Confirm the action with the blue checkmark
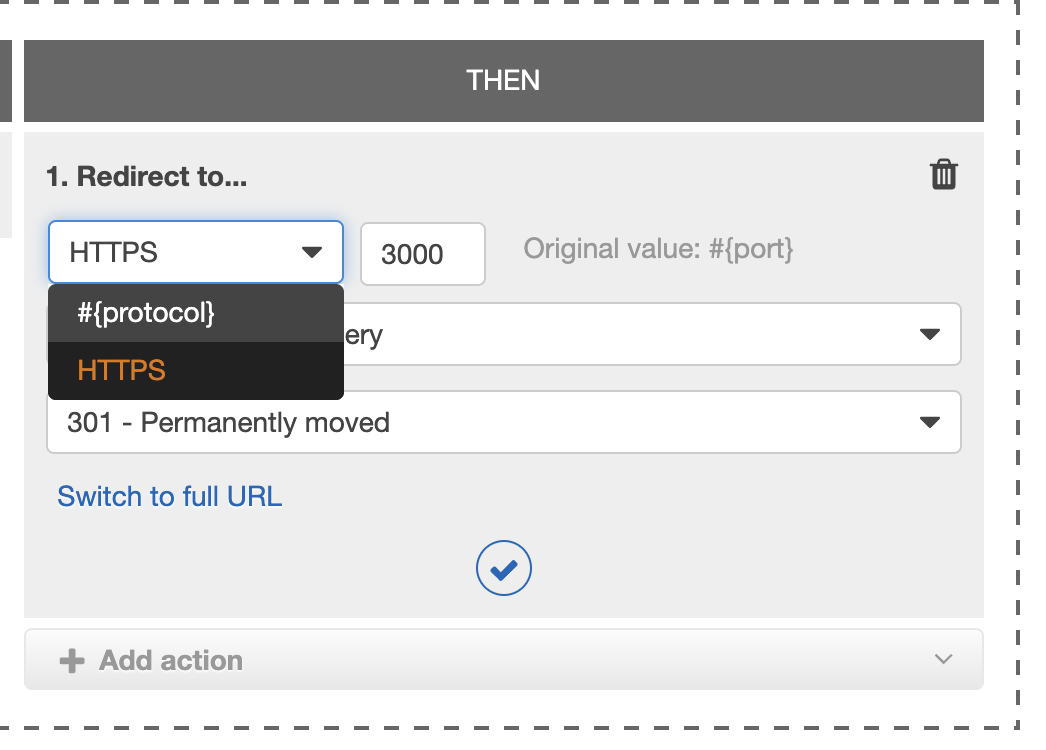The height and width of the screenshot is (750, 1046). click(504, 569)
